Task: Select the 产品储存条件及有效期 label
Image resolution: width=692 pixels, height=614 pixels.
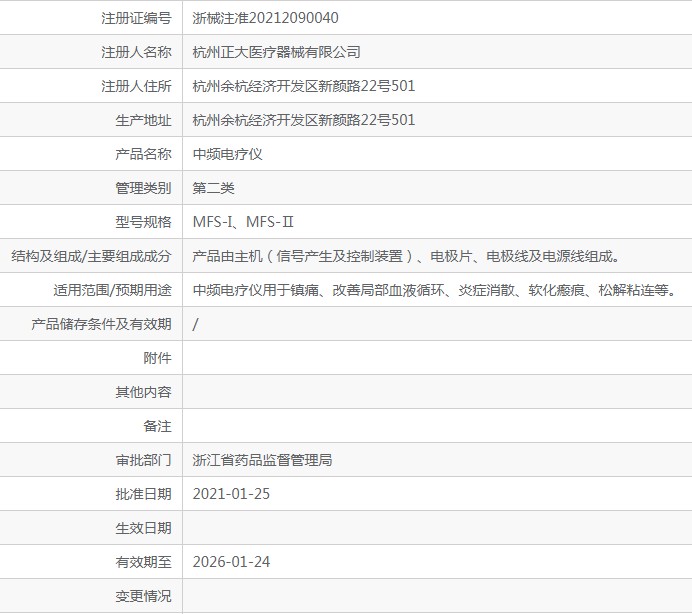Action: 101,324
